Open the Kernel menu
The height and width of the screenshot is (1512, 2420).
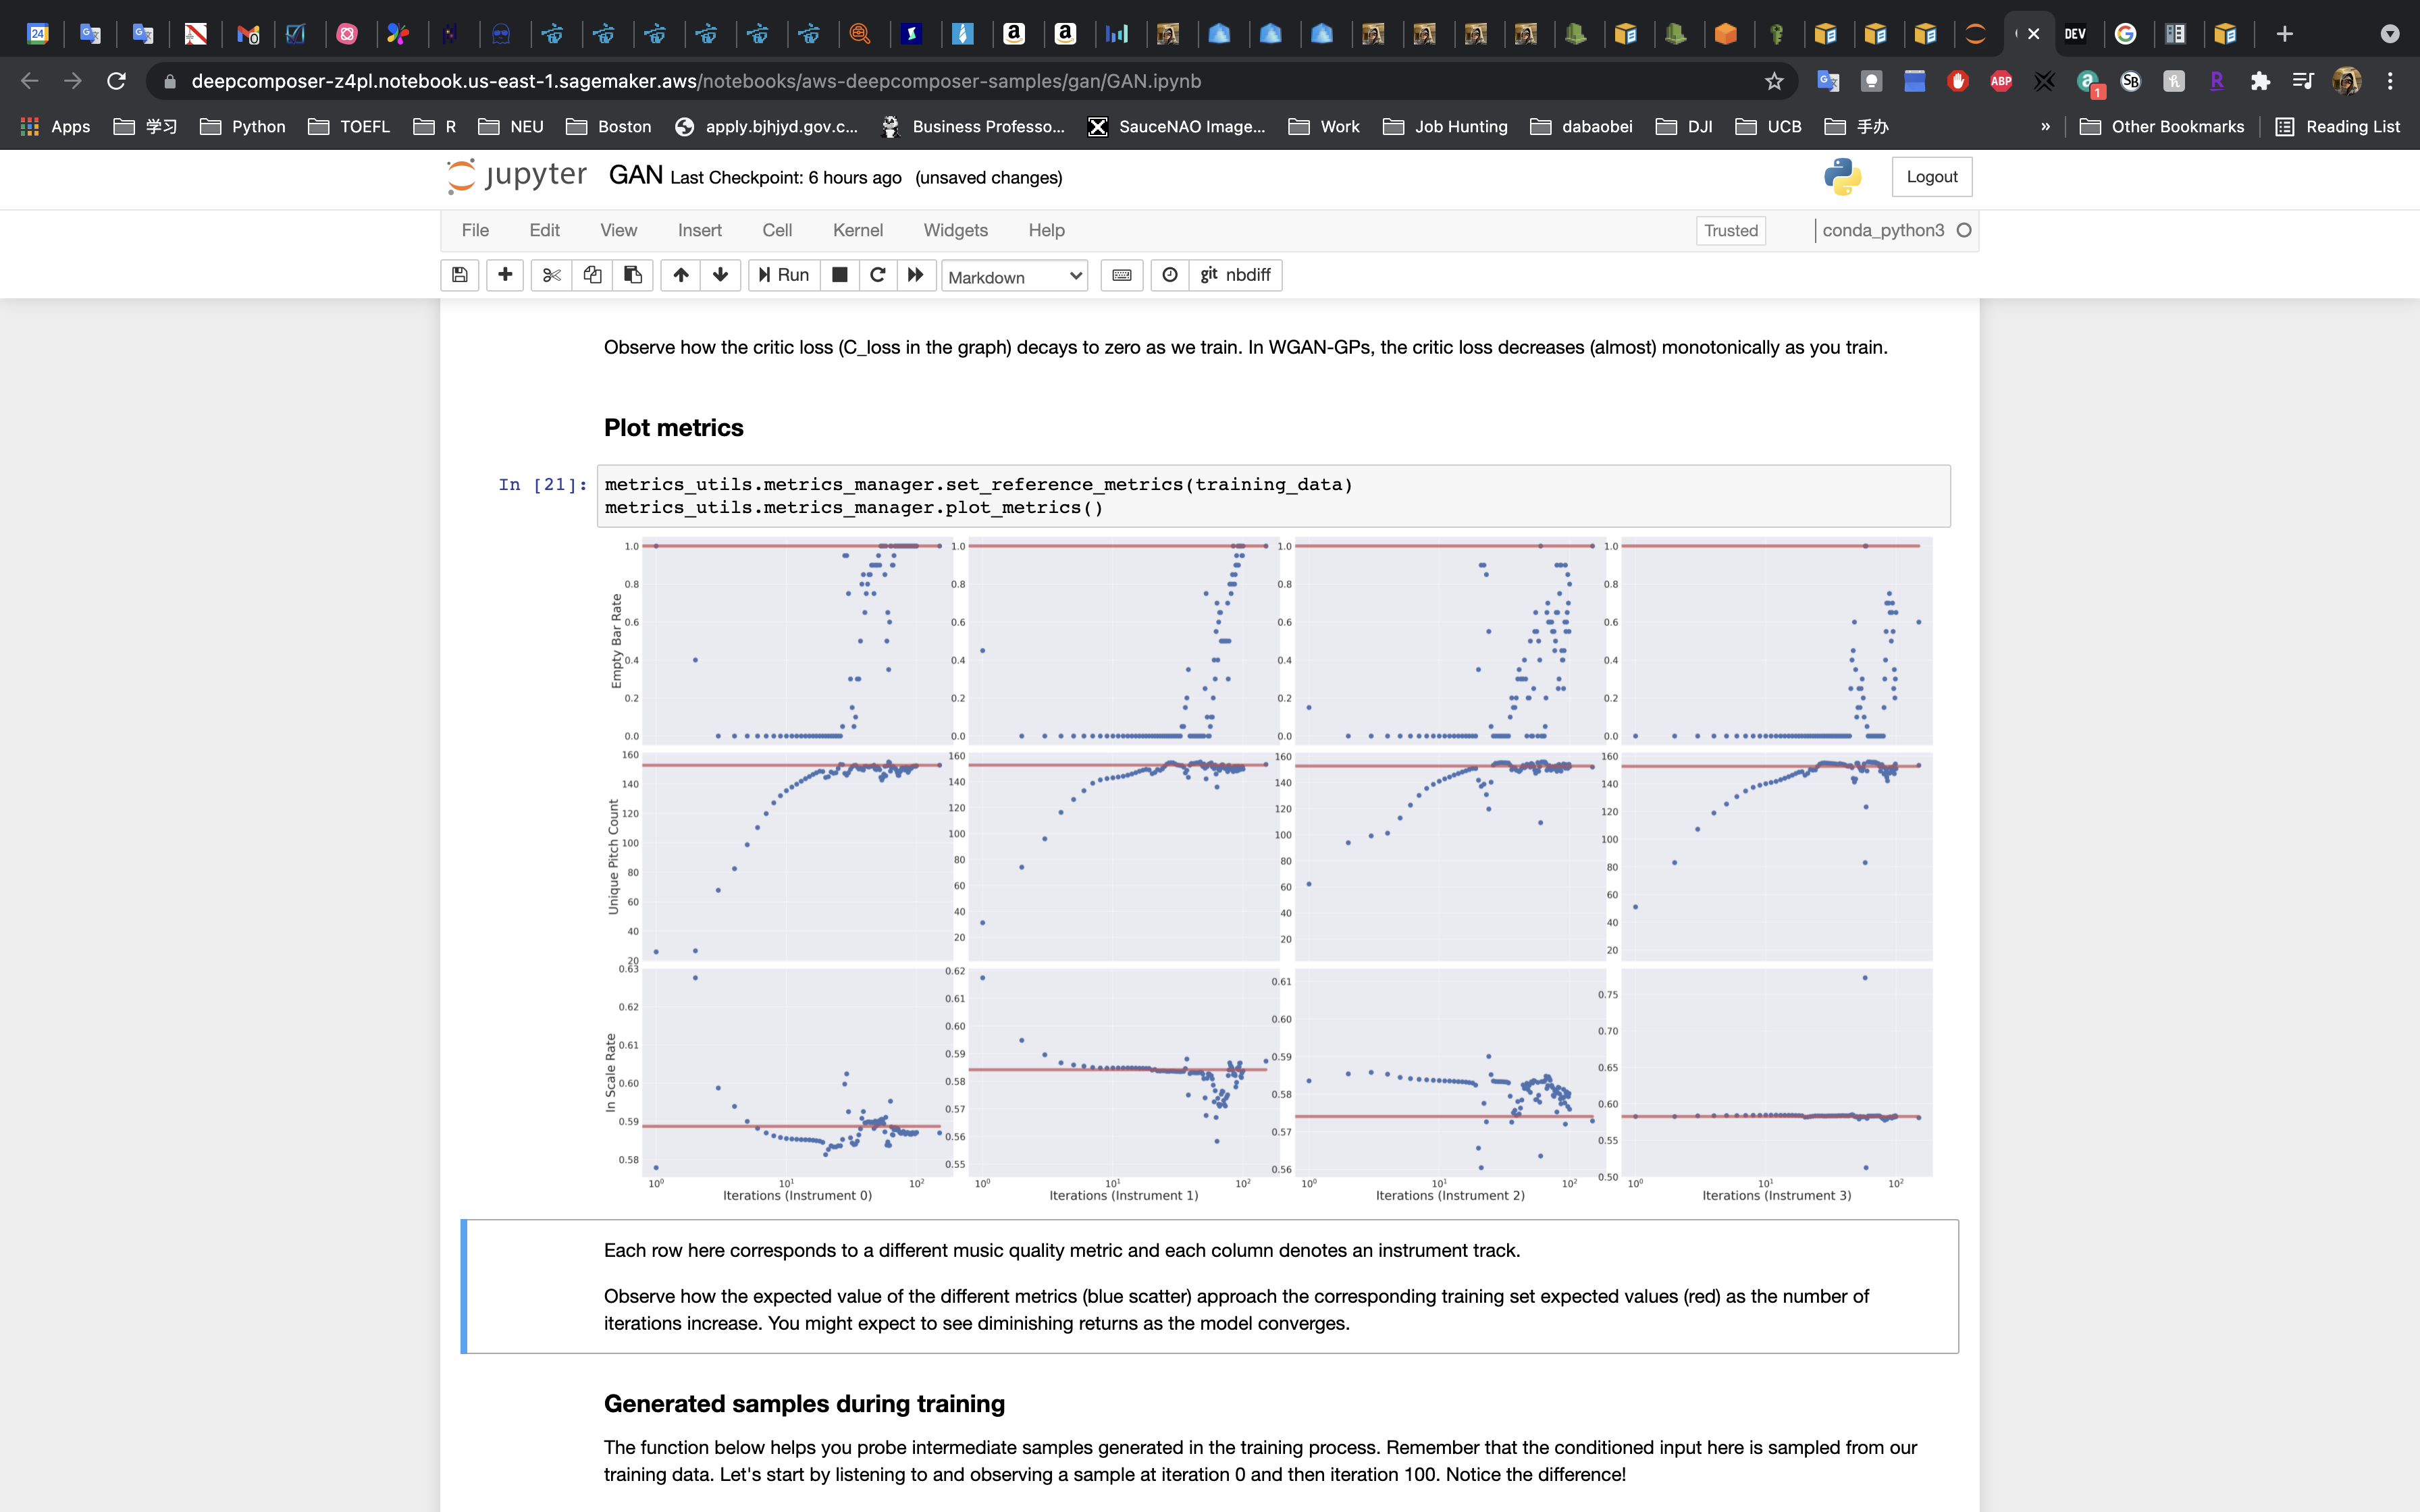tap(857, 230)
